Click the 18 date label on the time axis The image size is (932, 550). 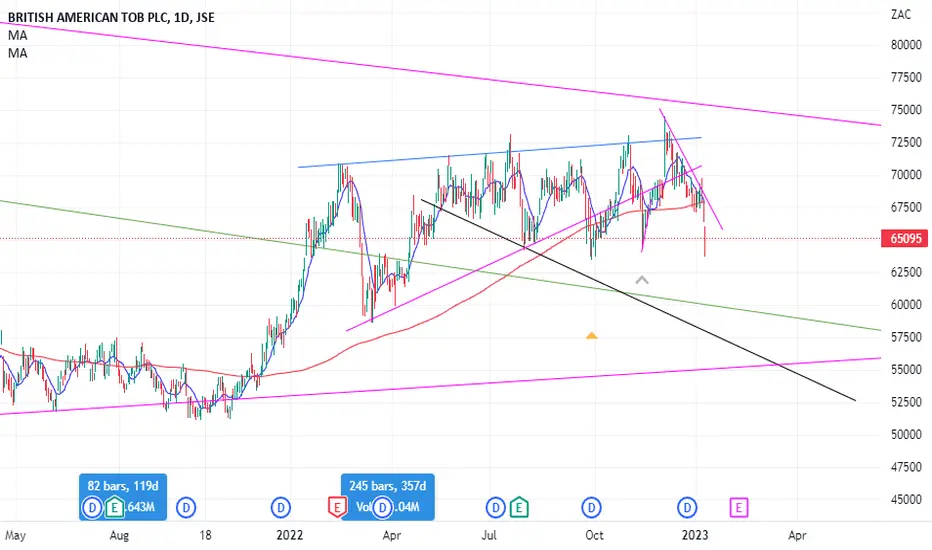(205, 535)
